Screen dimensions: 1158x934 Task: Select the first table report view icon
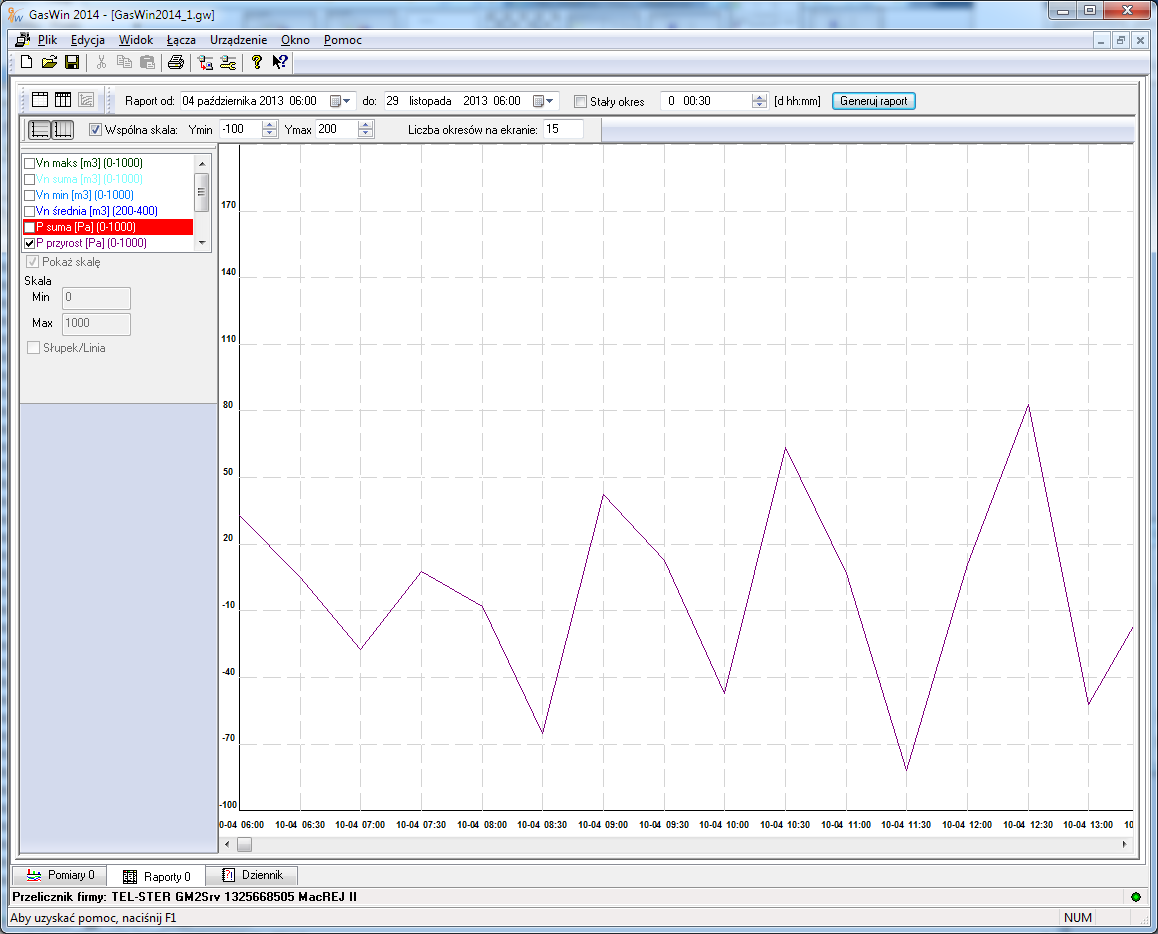(40, 100)
